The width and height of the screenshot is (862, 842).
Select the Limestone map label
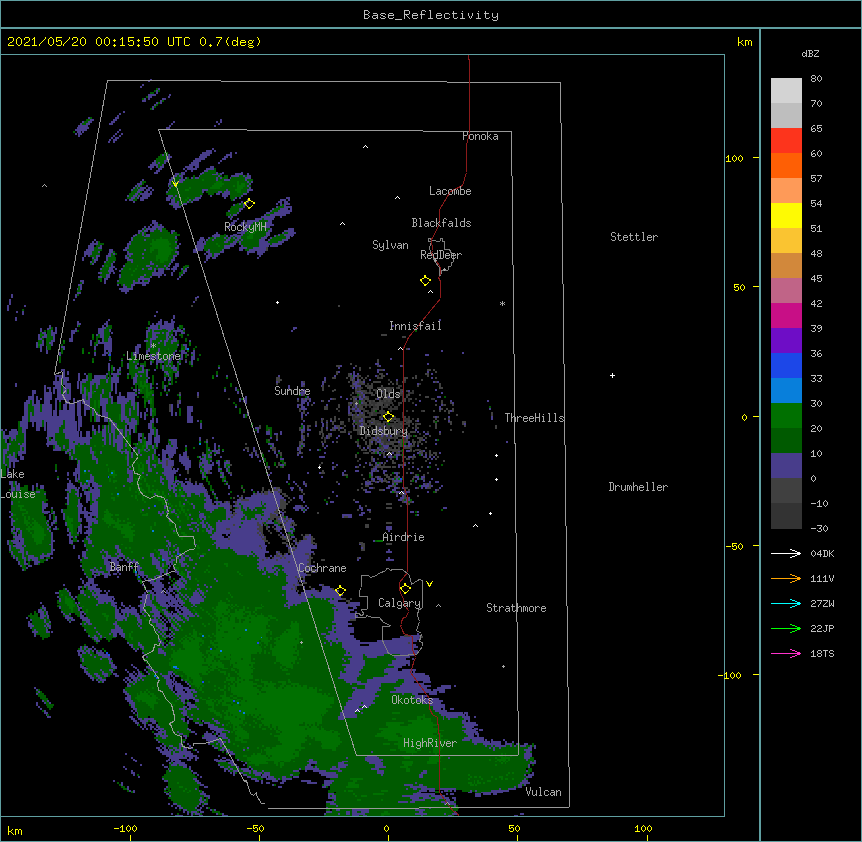(x=153, y=356)
